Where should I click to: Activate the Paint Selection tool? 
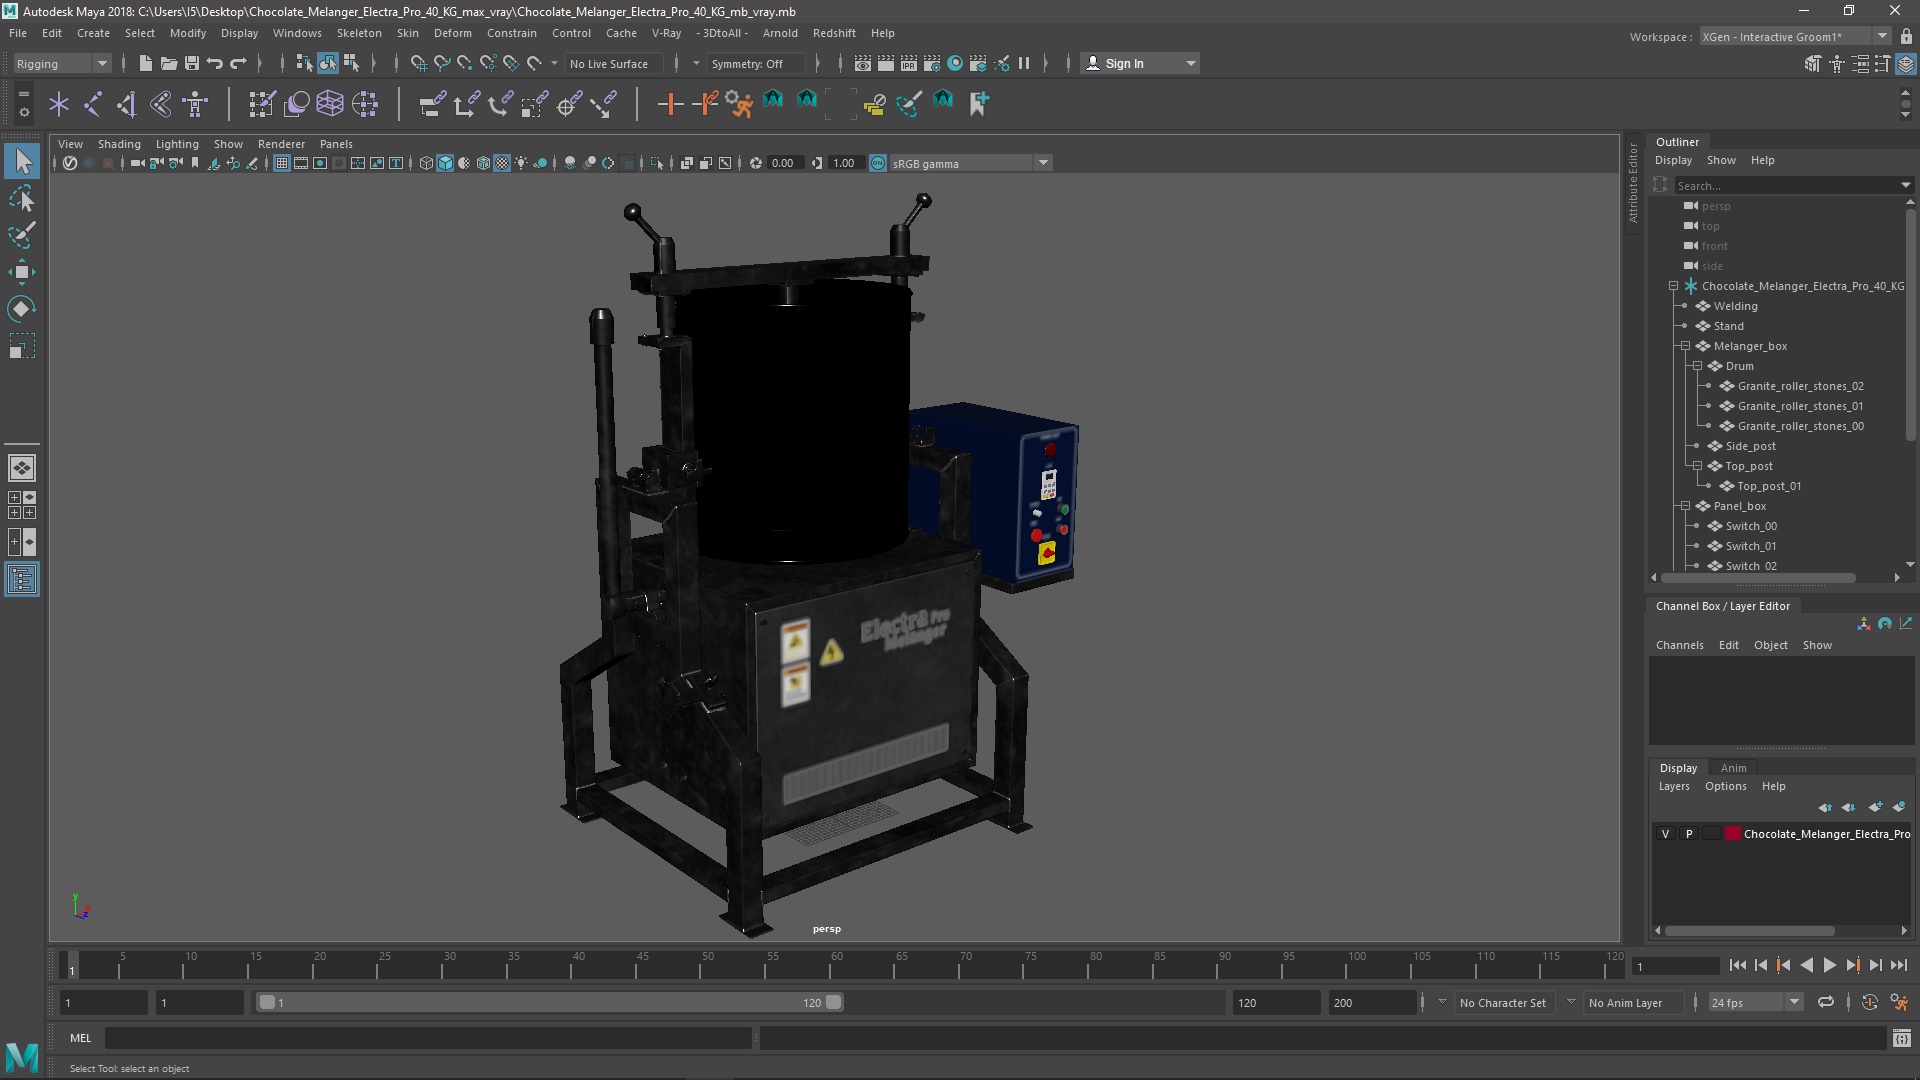point(22,236)
